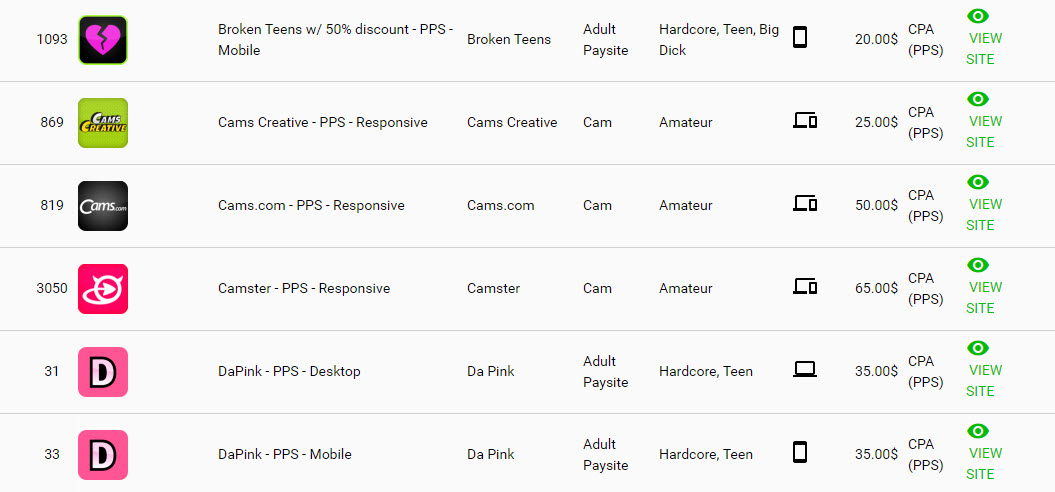Click the Broken Teens broken-heart logo
Image resolution: width=1055 pixels, height=492 pixels.
coord(103,40)
